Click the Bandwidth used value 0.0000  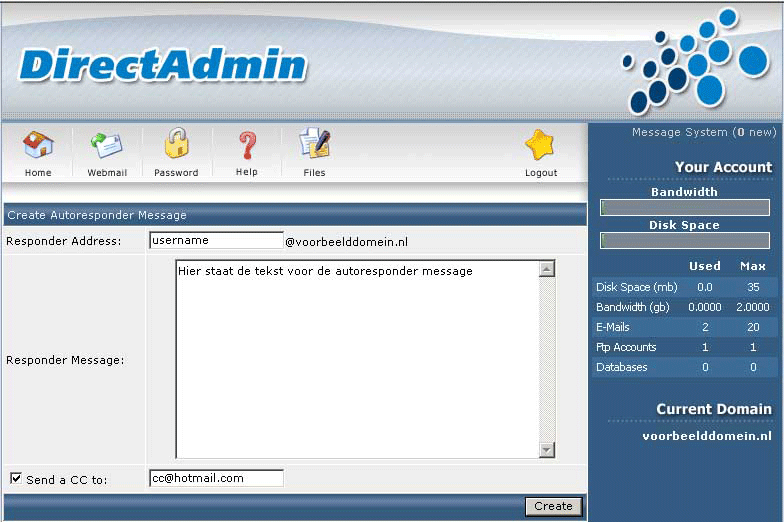click(x=704, y=307)
